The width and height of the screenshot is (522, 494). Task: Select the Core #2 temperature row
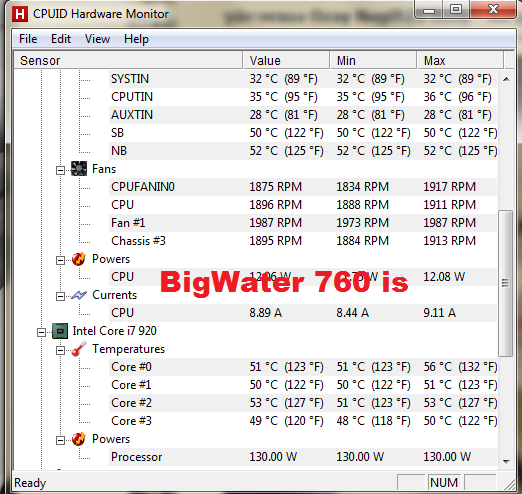[x=303, y=403]
